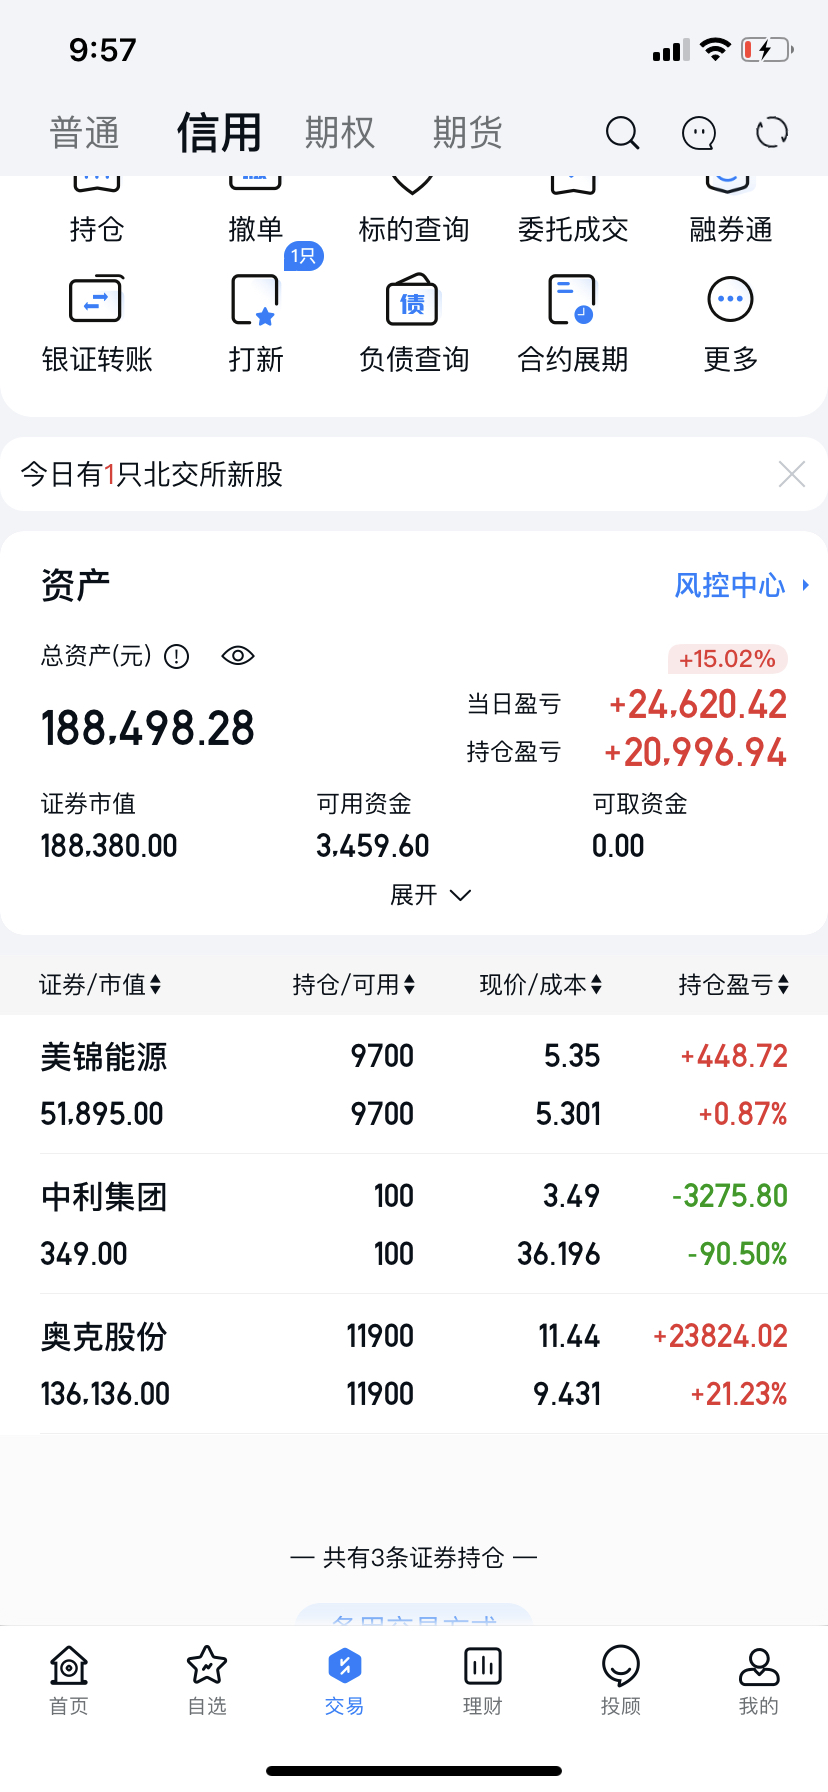Sort holdings by 证券/市值 column
This screenshot has height=1792, width=828.
[x=100, y=985]
